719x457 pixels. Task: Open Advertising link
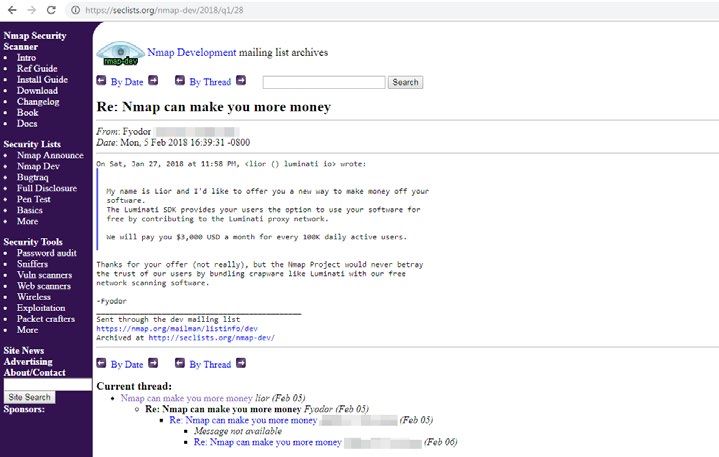pyautogui.click(x=28, y=362)
